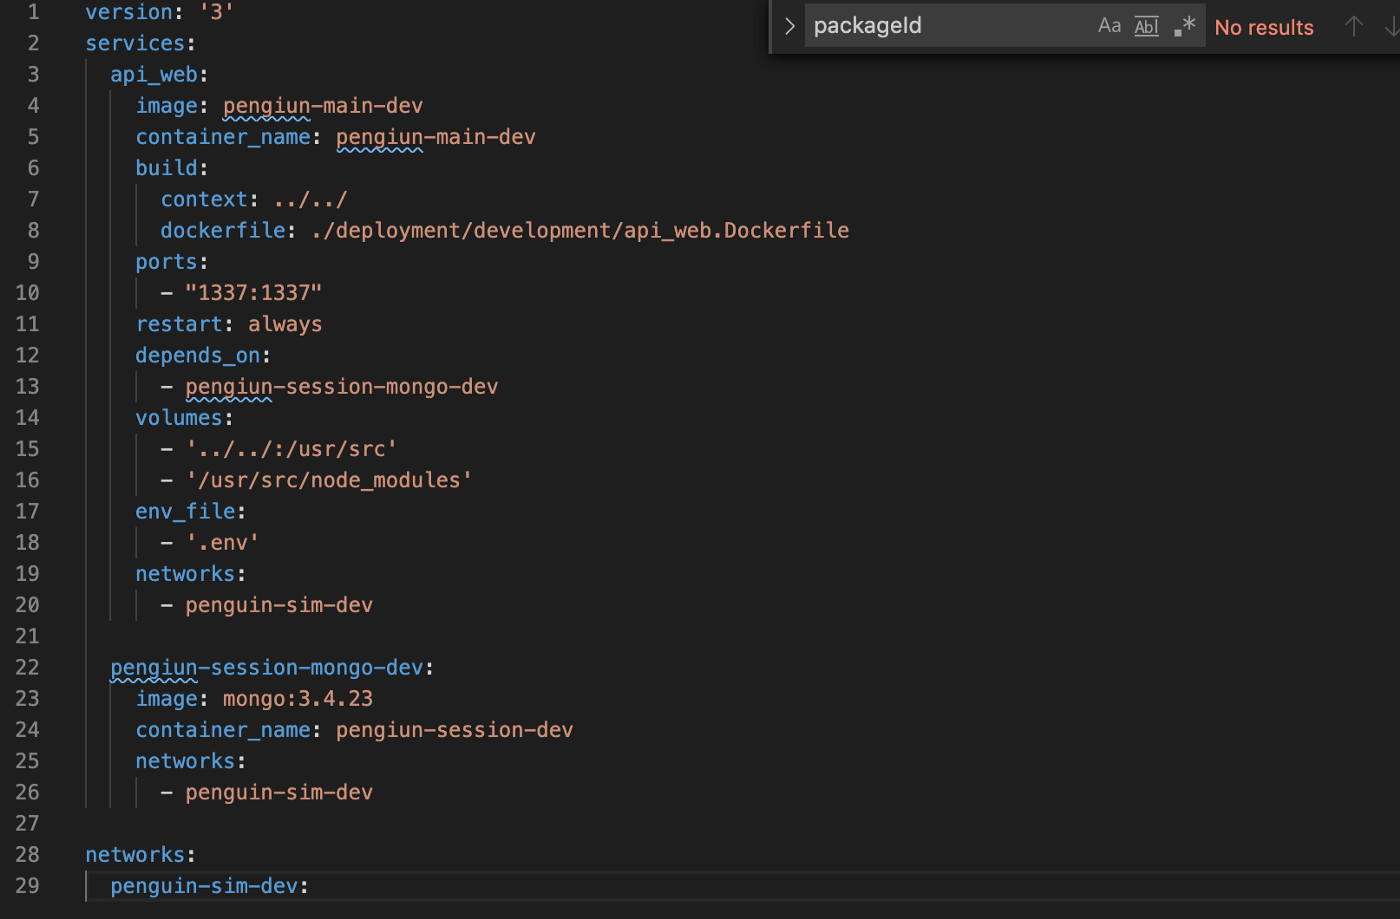Click the '.env' value on line 18
The width and height of the screenshot is (1400, 919).
223,542
